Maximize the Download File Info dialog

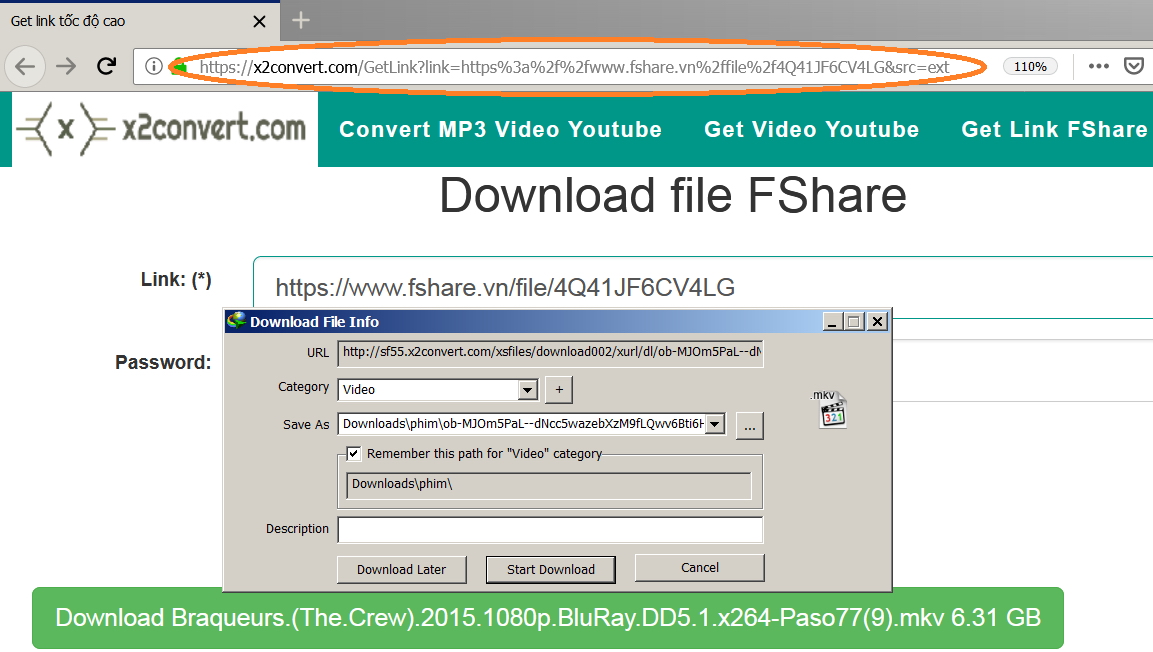(x=854, y=321)
